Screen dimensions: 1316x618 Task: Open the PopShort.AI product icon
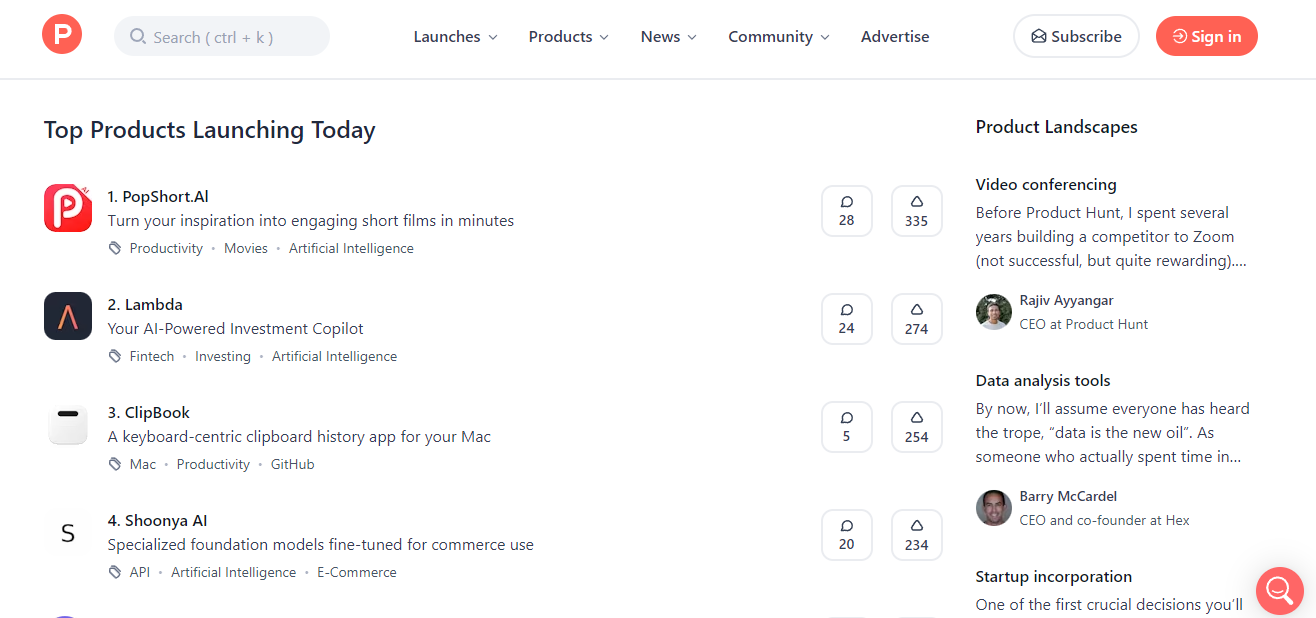pyautogui.click(x=68, y=208)
